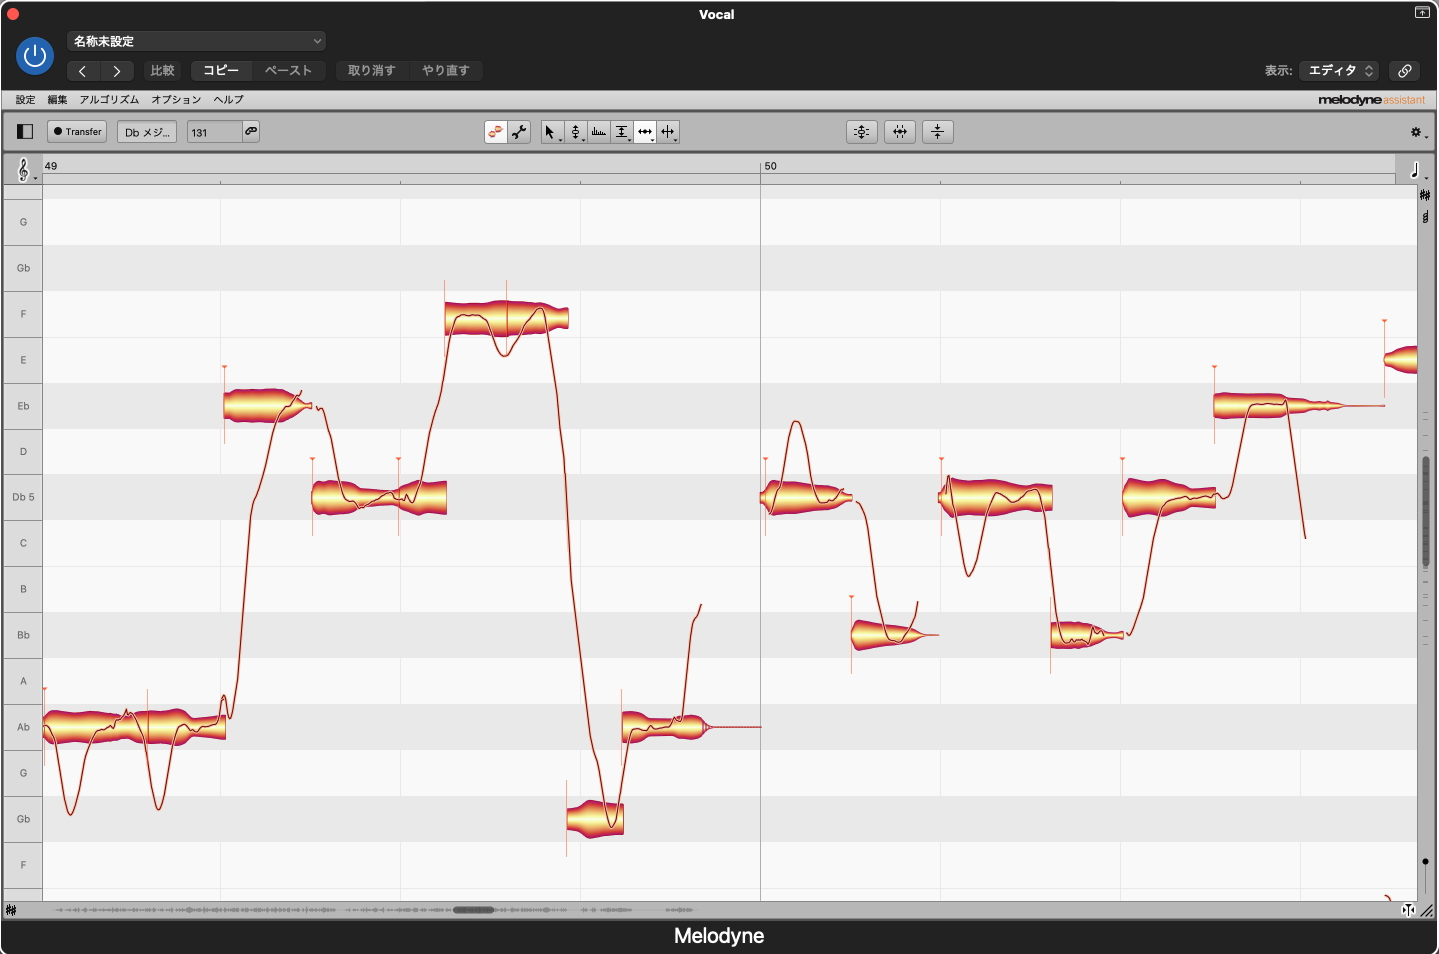The height and width of the screenshot is (954, 1439).
Task: Select the time tool
Action: pos(645,132)
